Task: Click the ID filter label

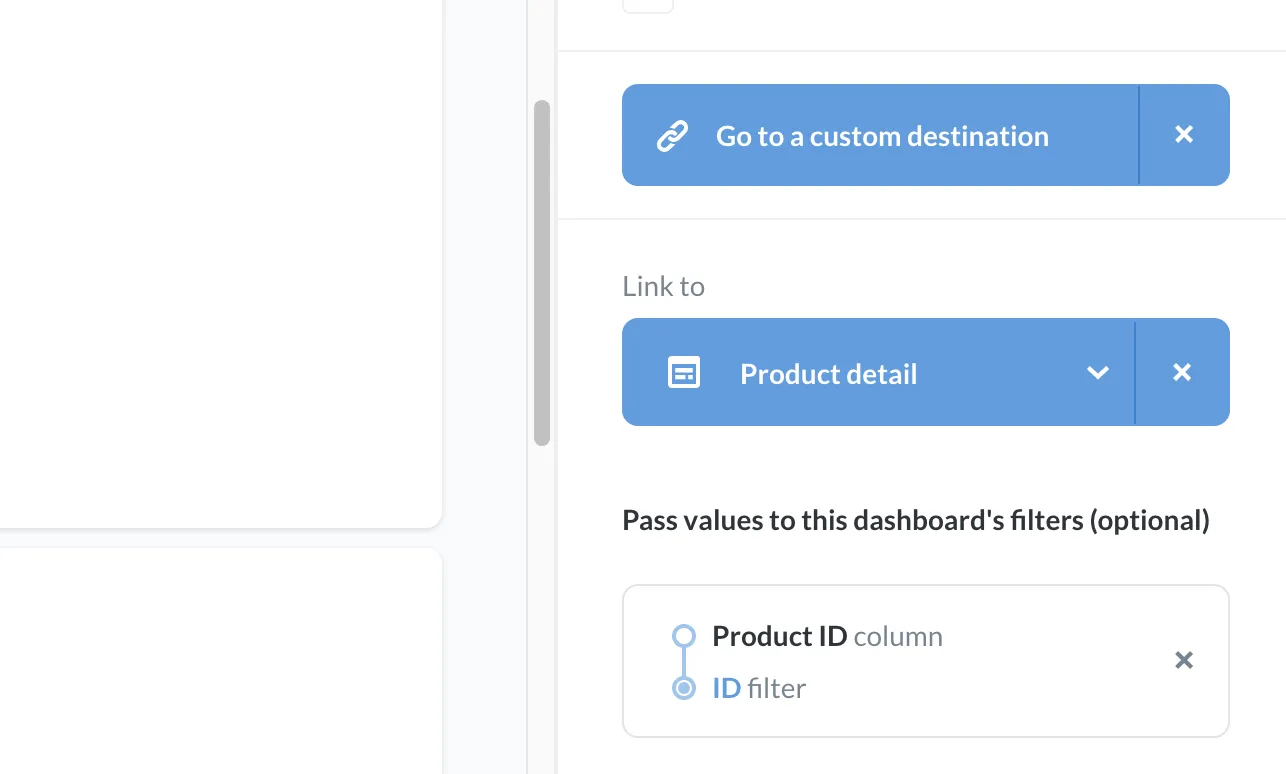Action: (x=759, y=688)
